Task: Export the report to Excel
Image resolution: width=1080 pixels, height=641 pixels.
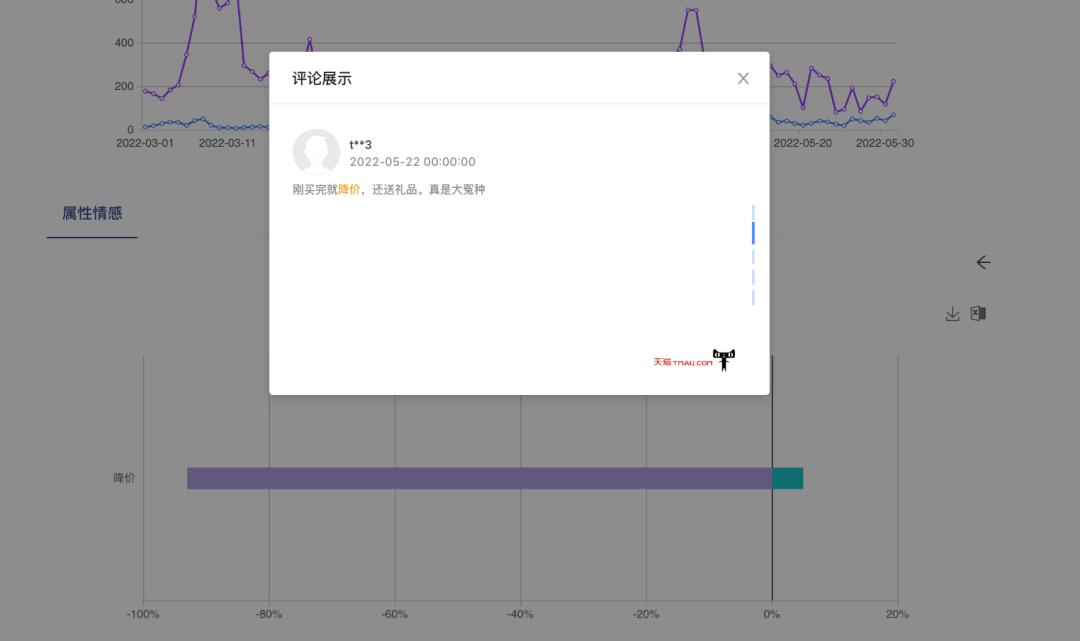Action: click(x=978, y=313)
